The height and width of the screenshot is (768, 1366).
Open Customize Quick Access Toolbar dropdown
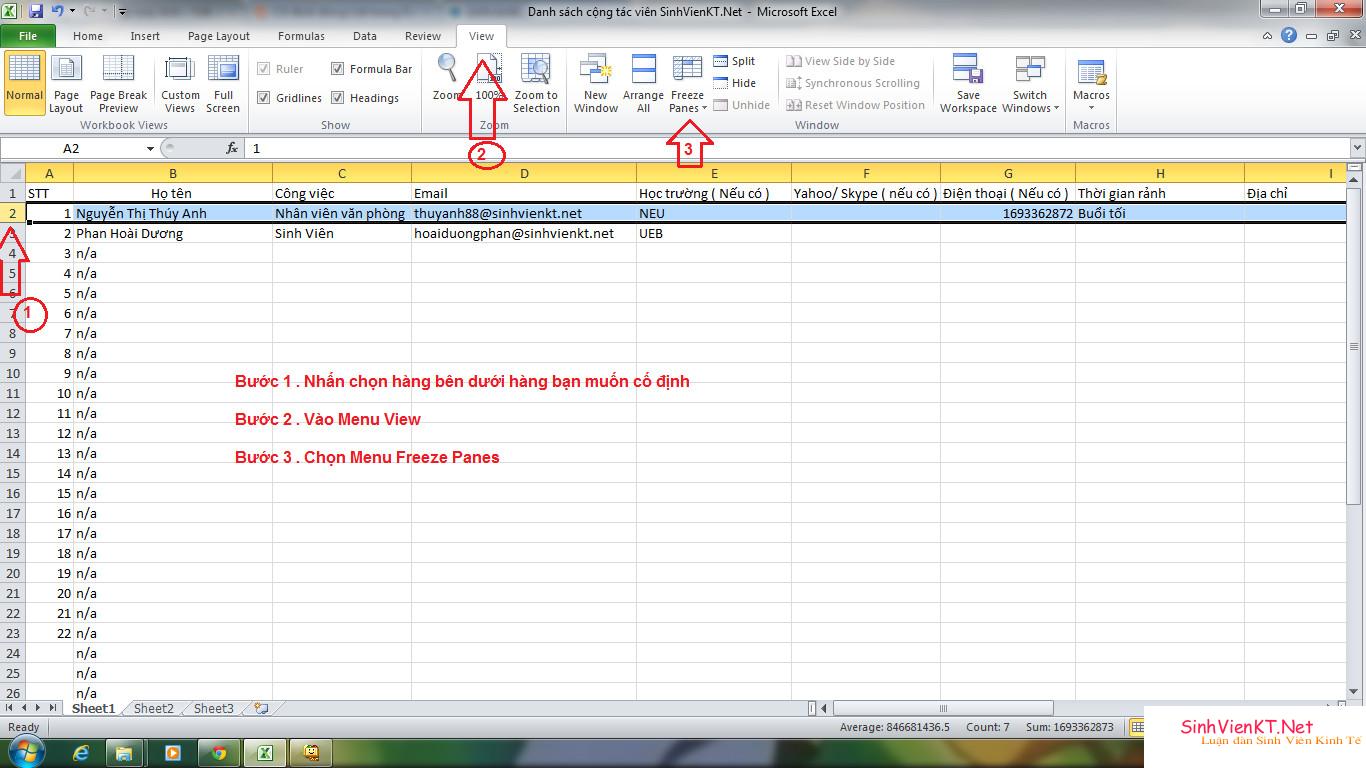122,12
